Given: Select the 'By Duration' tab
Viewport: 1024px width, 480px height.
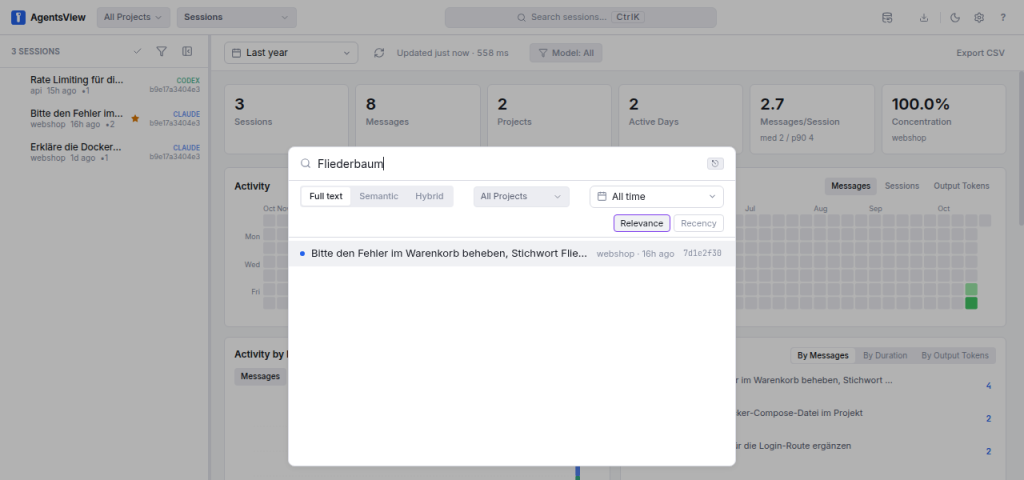Looking at the screenshot, I should [885, 355].
